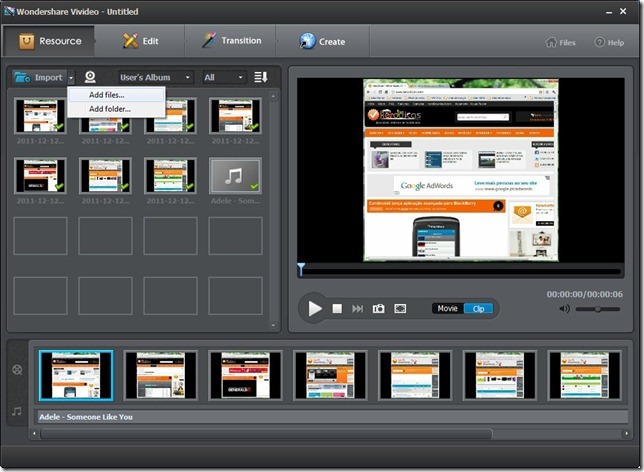Open the All filter dropdown
The image size is (644, 472).
tap(224, 77)
